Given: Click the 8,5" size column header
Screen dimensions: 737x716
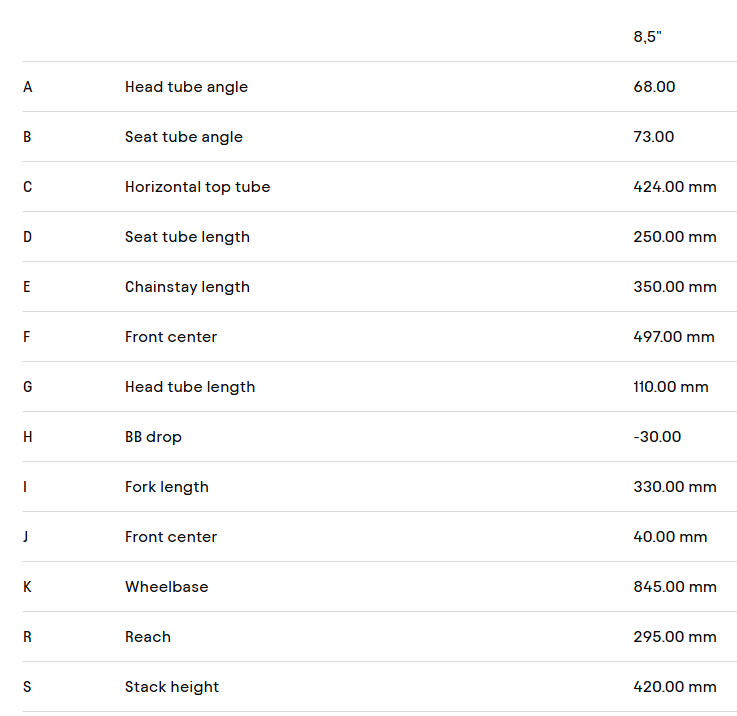Looking at the screenshot, I should click(647, 37).
